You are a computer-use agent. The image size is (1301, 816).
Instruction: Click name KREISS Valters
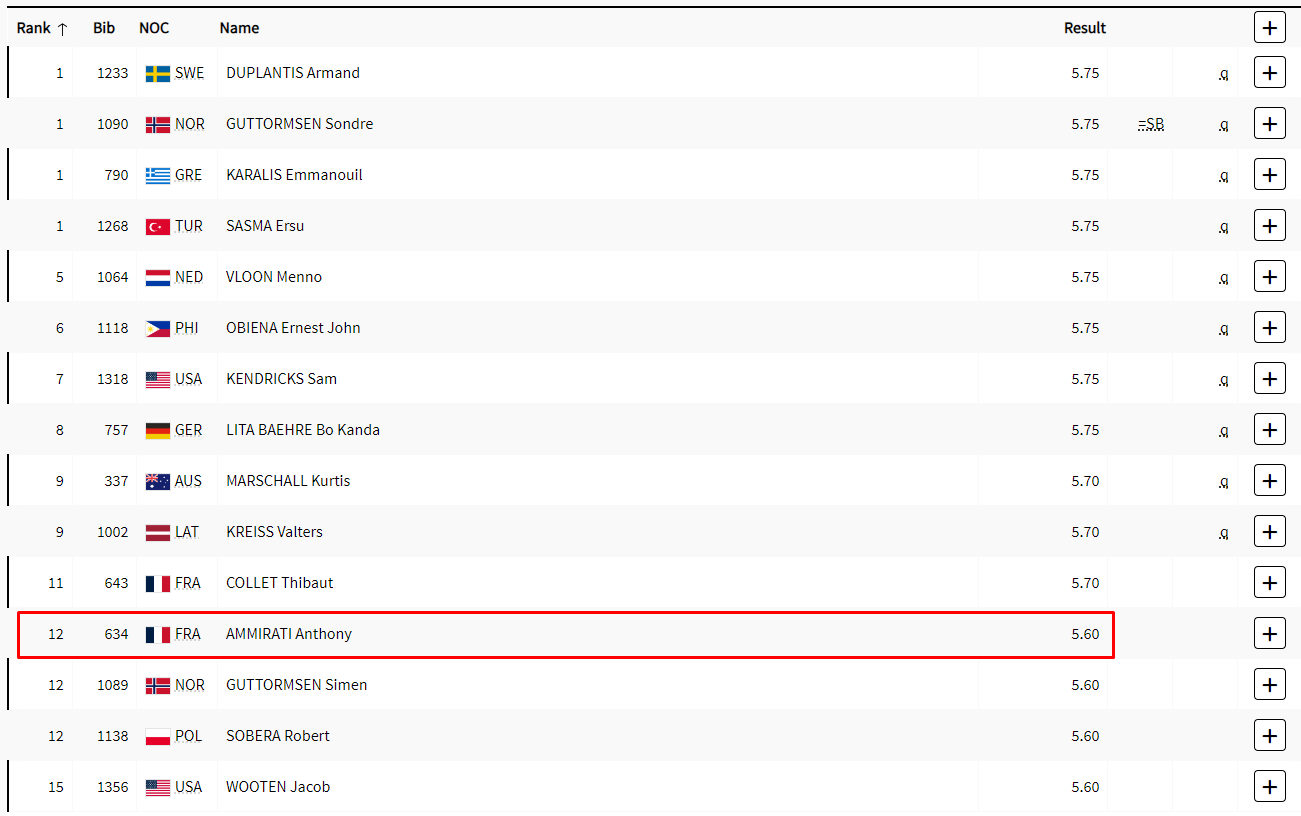point(274,532)
